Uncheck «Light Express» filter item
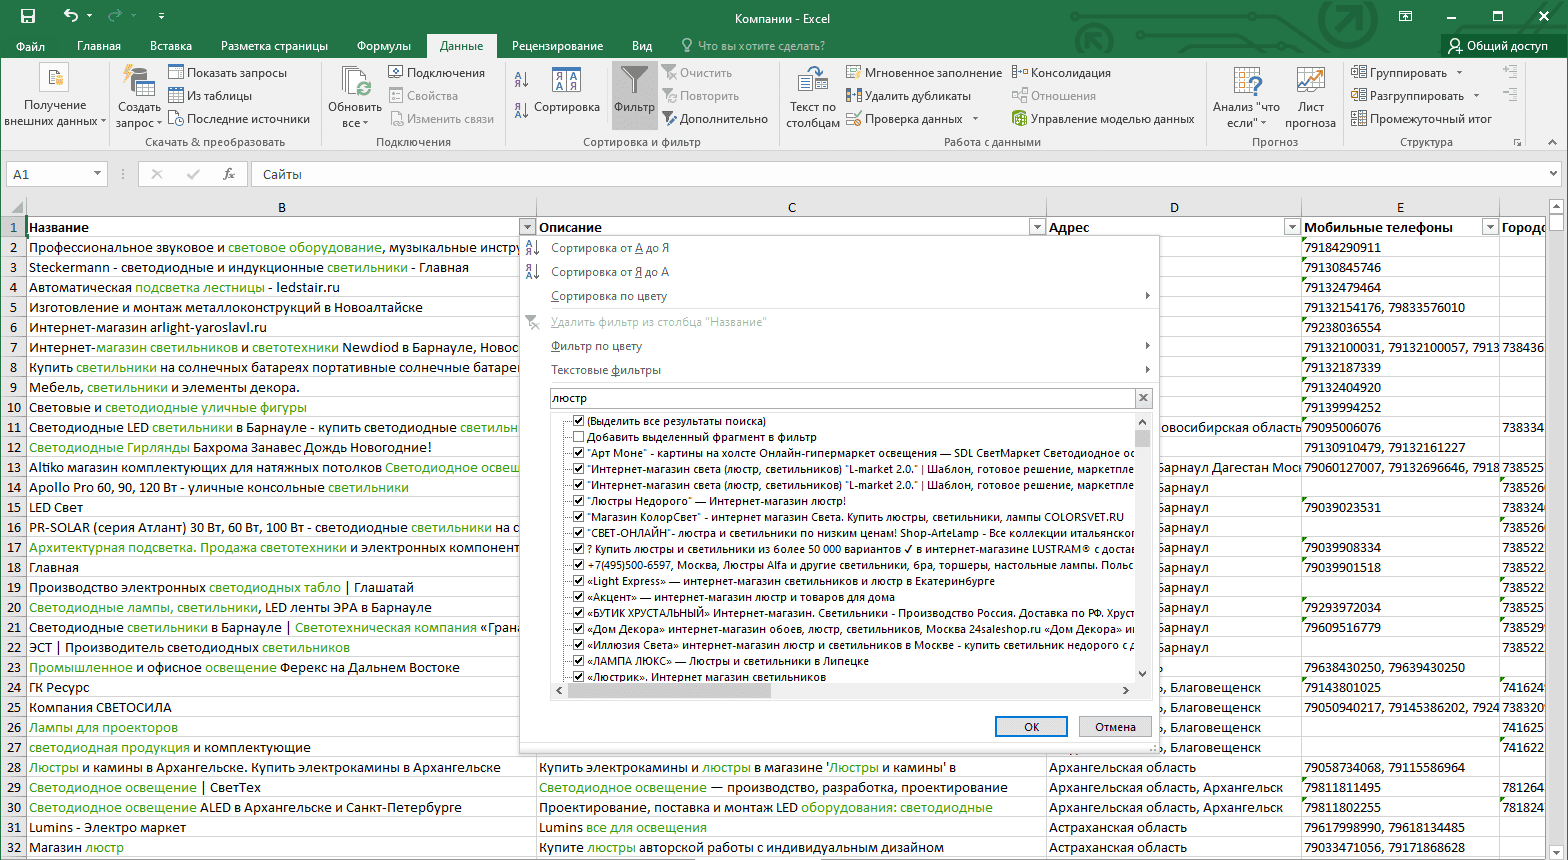1568x860 pixels. [578, 581]
